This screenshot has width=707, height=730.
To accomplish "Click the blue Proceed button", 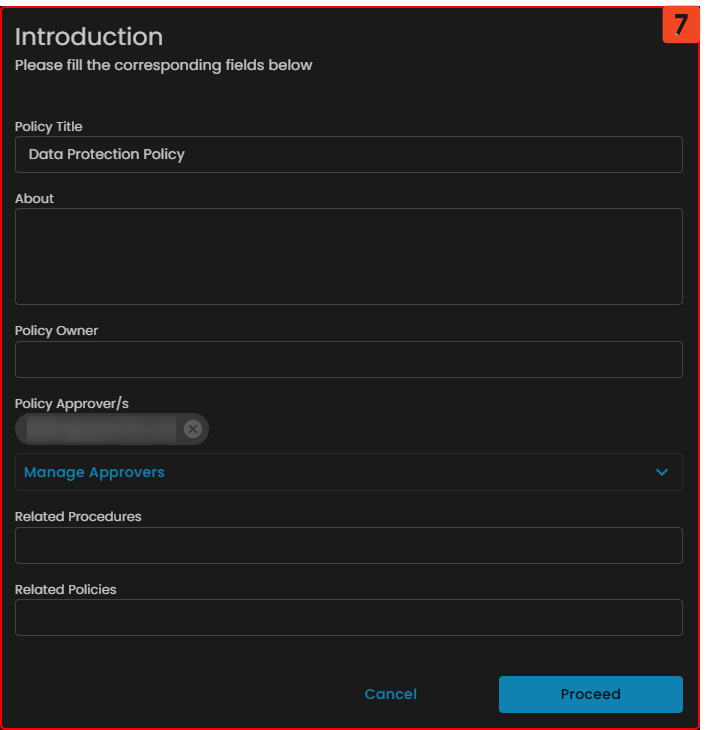I will pos(590,694).
